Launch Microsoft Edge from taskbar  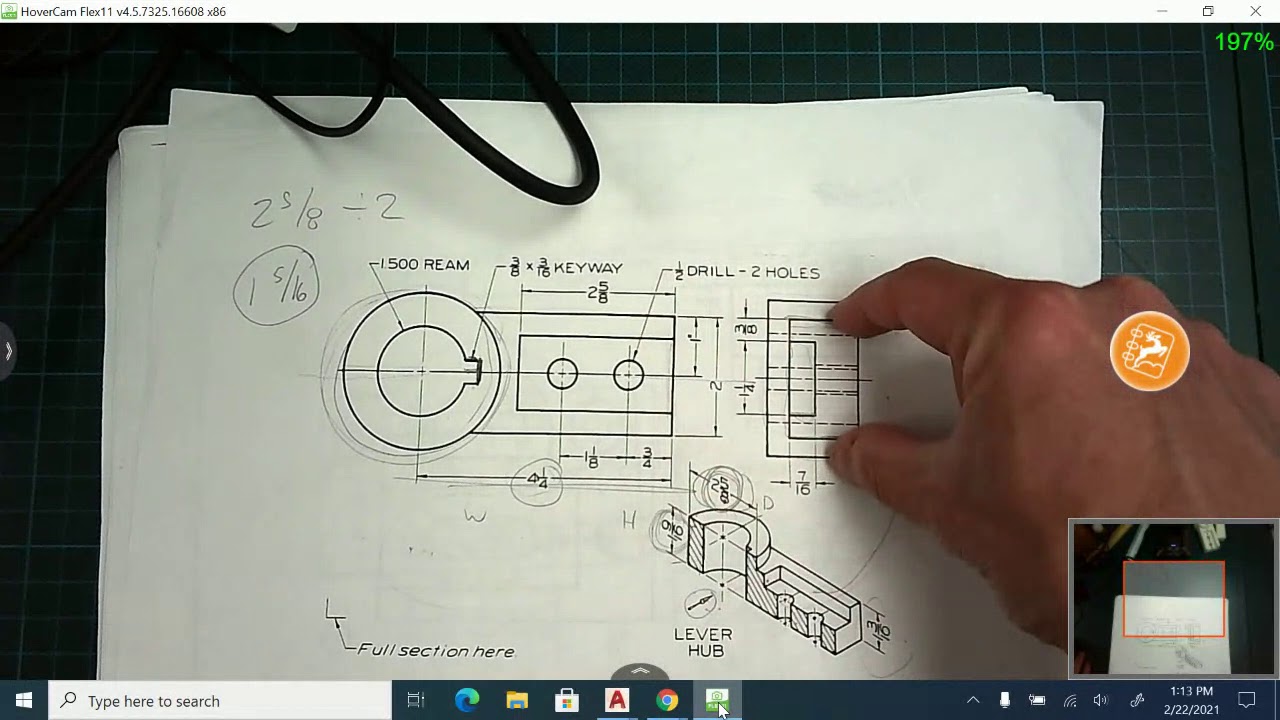(x=467, y=701)
